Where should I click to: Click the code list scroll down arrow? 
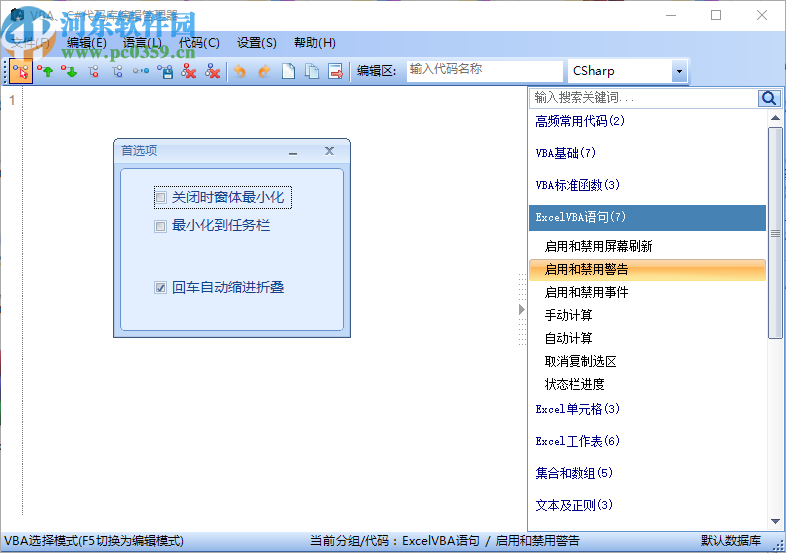pyautogui.click(x=775, y=521)
